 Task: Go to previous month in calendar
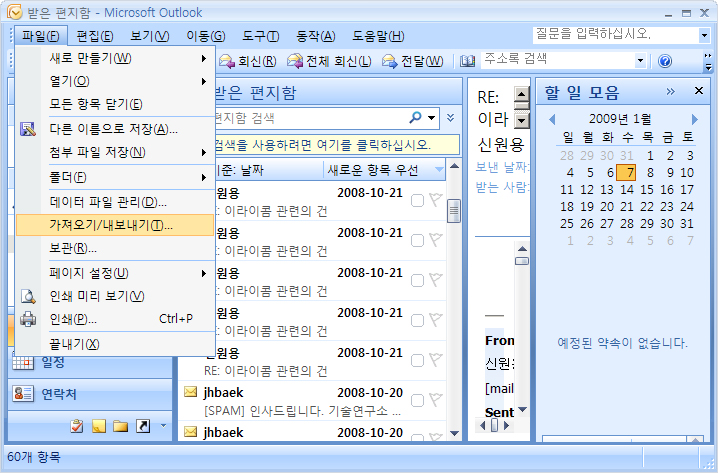coord(552,120)
